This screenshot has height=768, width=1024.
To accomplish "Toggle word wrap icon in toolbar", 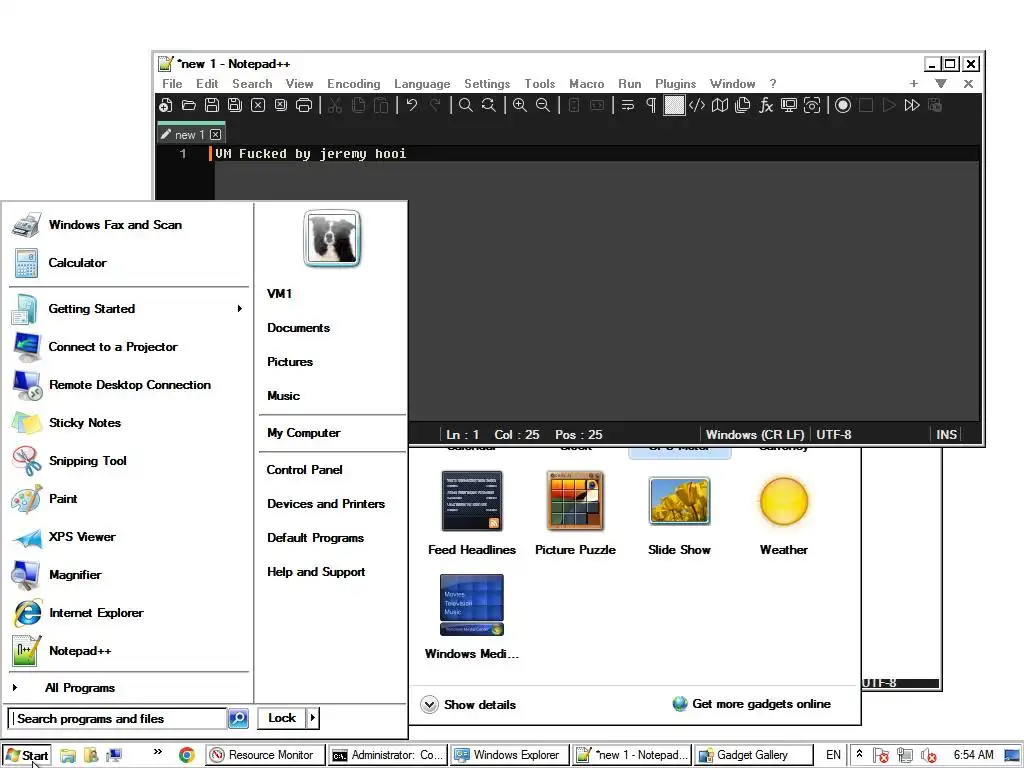I will (x=628, y=105).
